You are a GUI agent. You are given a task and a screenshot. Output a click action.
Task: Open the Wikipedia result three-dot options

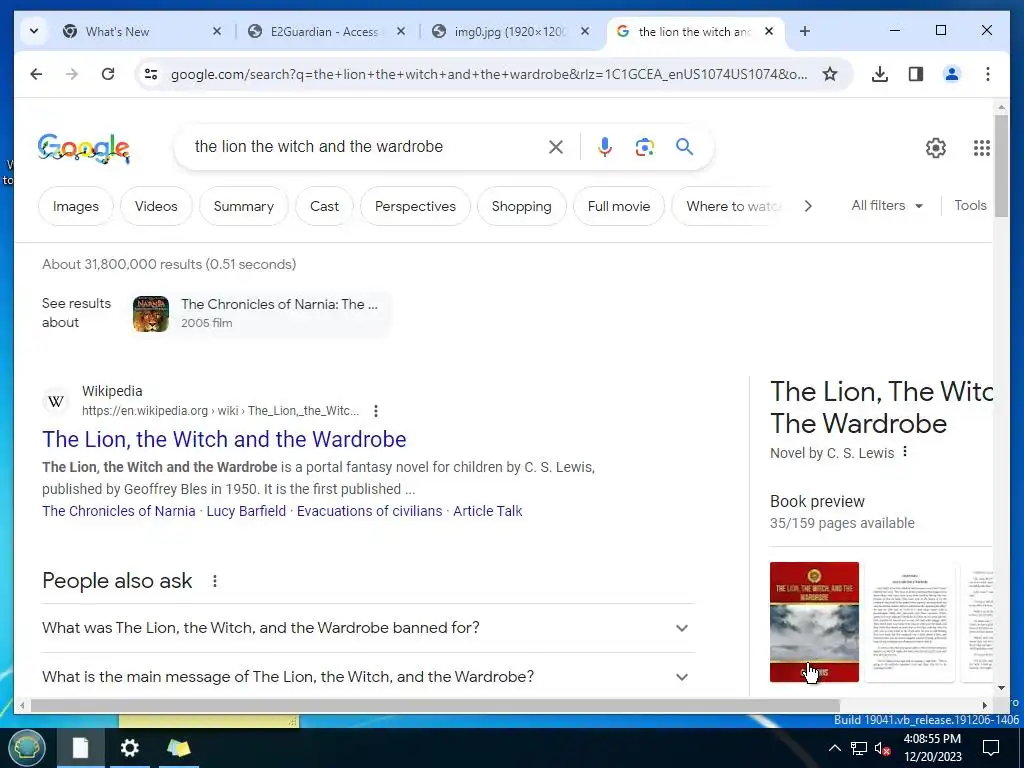coord(376,411)
